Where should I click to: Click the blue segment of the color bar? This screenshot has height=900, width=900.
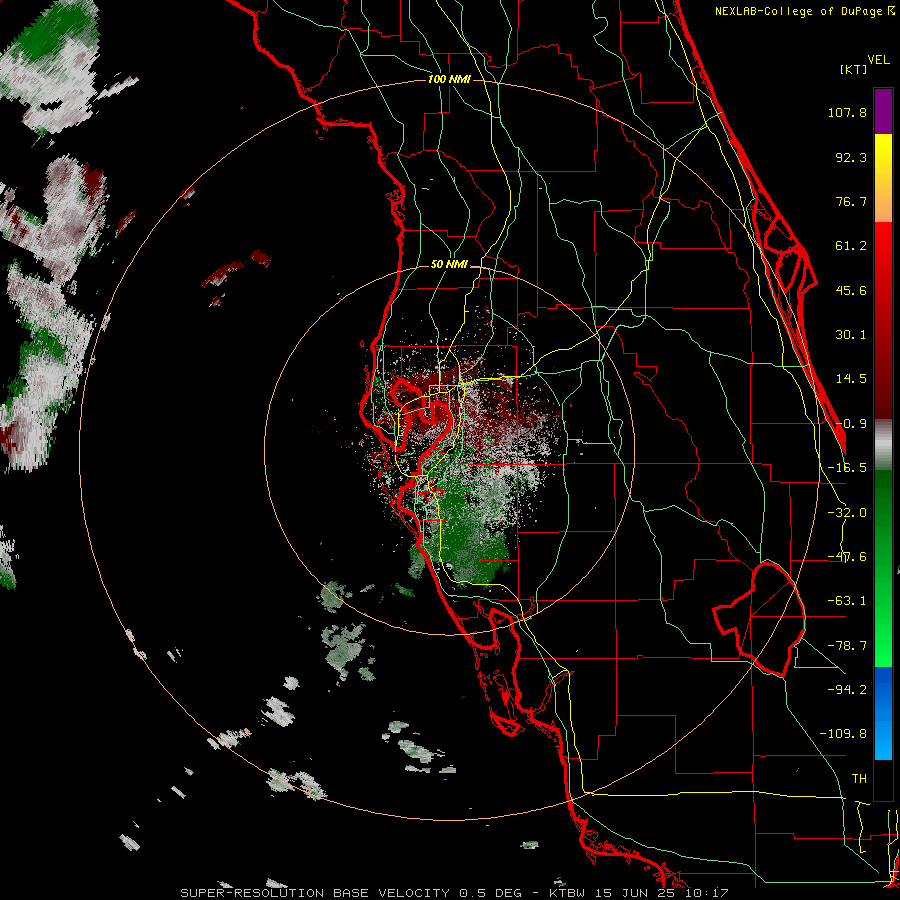[x=883, y=713]
